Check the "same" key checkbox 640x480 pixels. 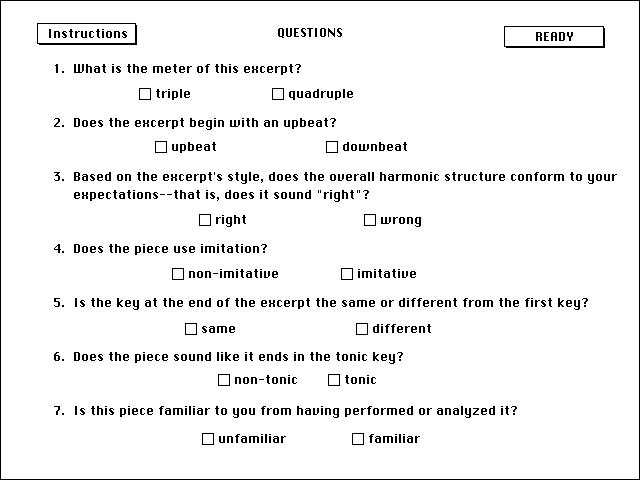[x=191, y=329]
